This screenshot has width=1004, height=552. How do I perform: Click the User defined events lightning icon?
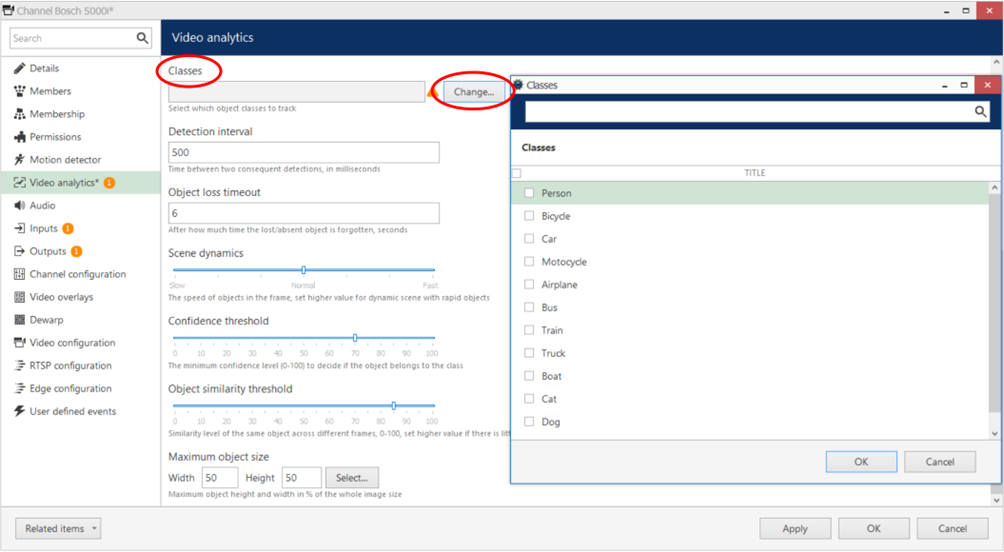point(20,412)
